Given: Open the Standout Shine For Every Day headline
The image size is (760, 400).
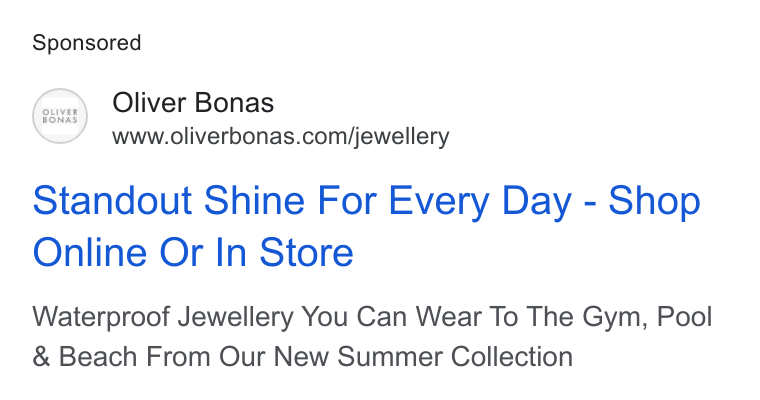Looking at the screenshot, I should tap(366, 200).
